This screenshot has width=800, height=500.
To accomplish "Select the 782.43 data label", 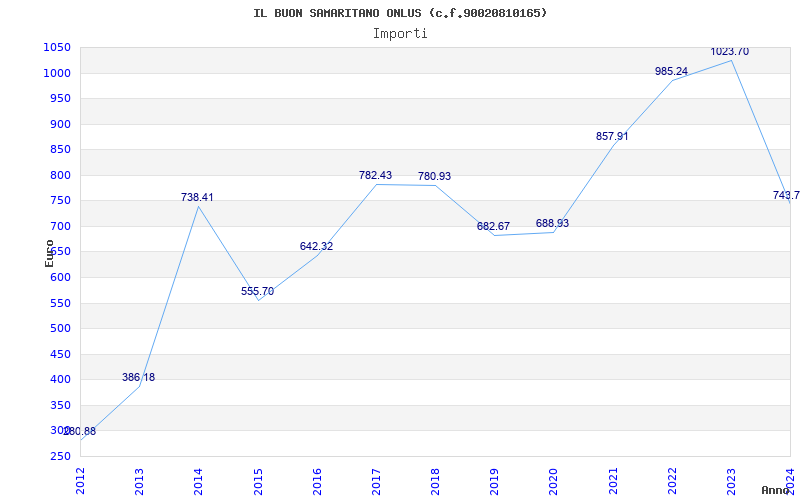I will (x=376, y=176).
